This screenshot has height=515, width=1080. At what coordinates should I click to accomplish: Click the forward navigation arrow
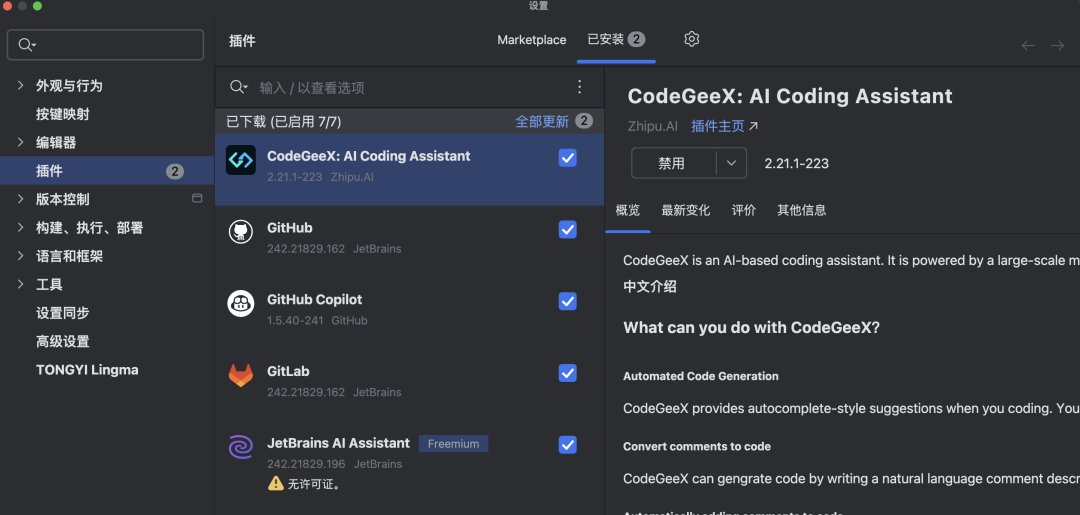point(1057,45)
